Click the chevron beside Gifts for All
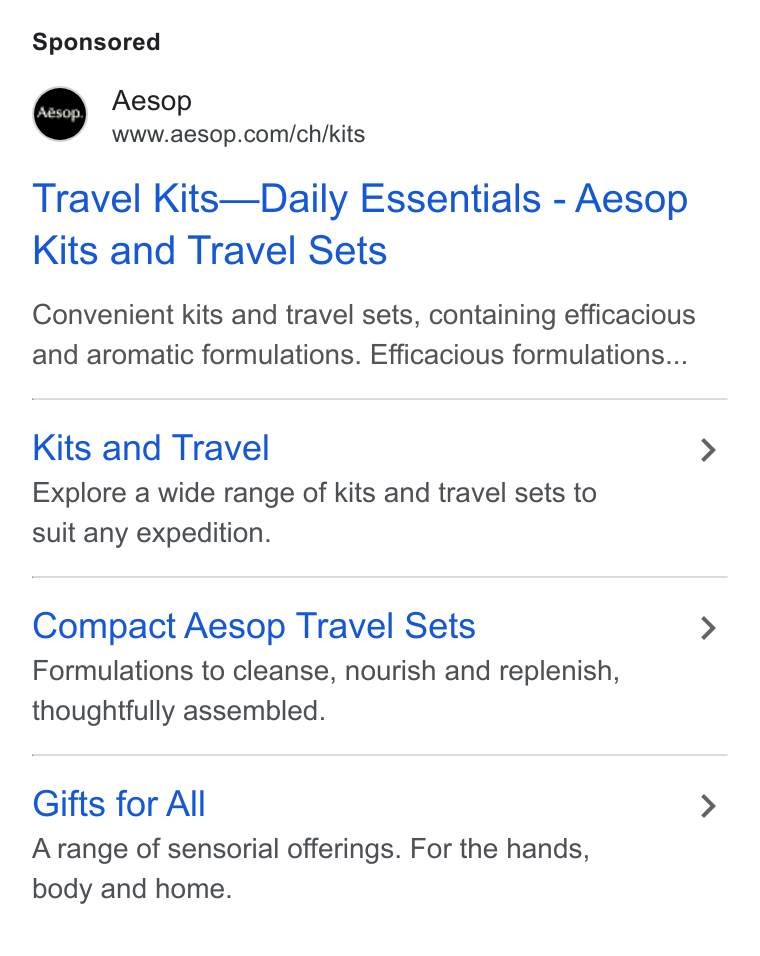The image size is (760, 956). pyautogui.click(x=708, y=806)
